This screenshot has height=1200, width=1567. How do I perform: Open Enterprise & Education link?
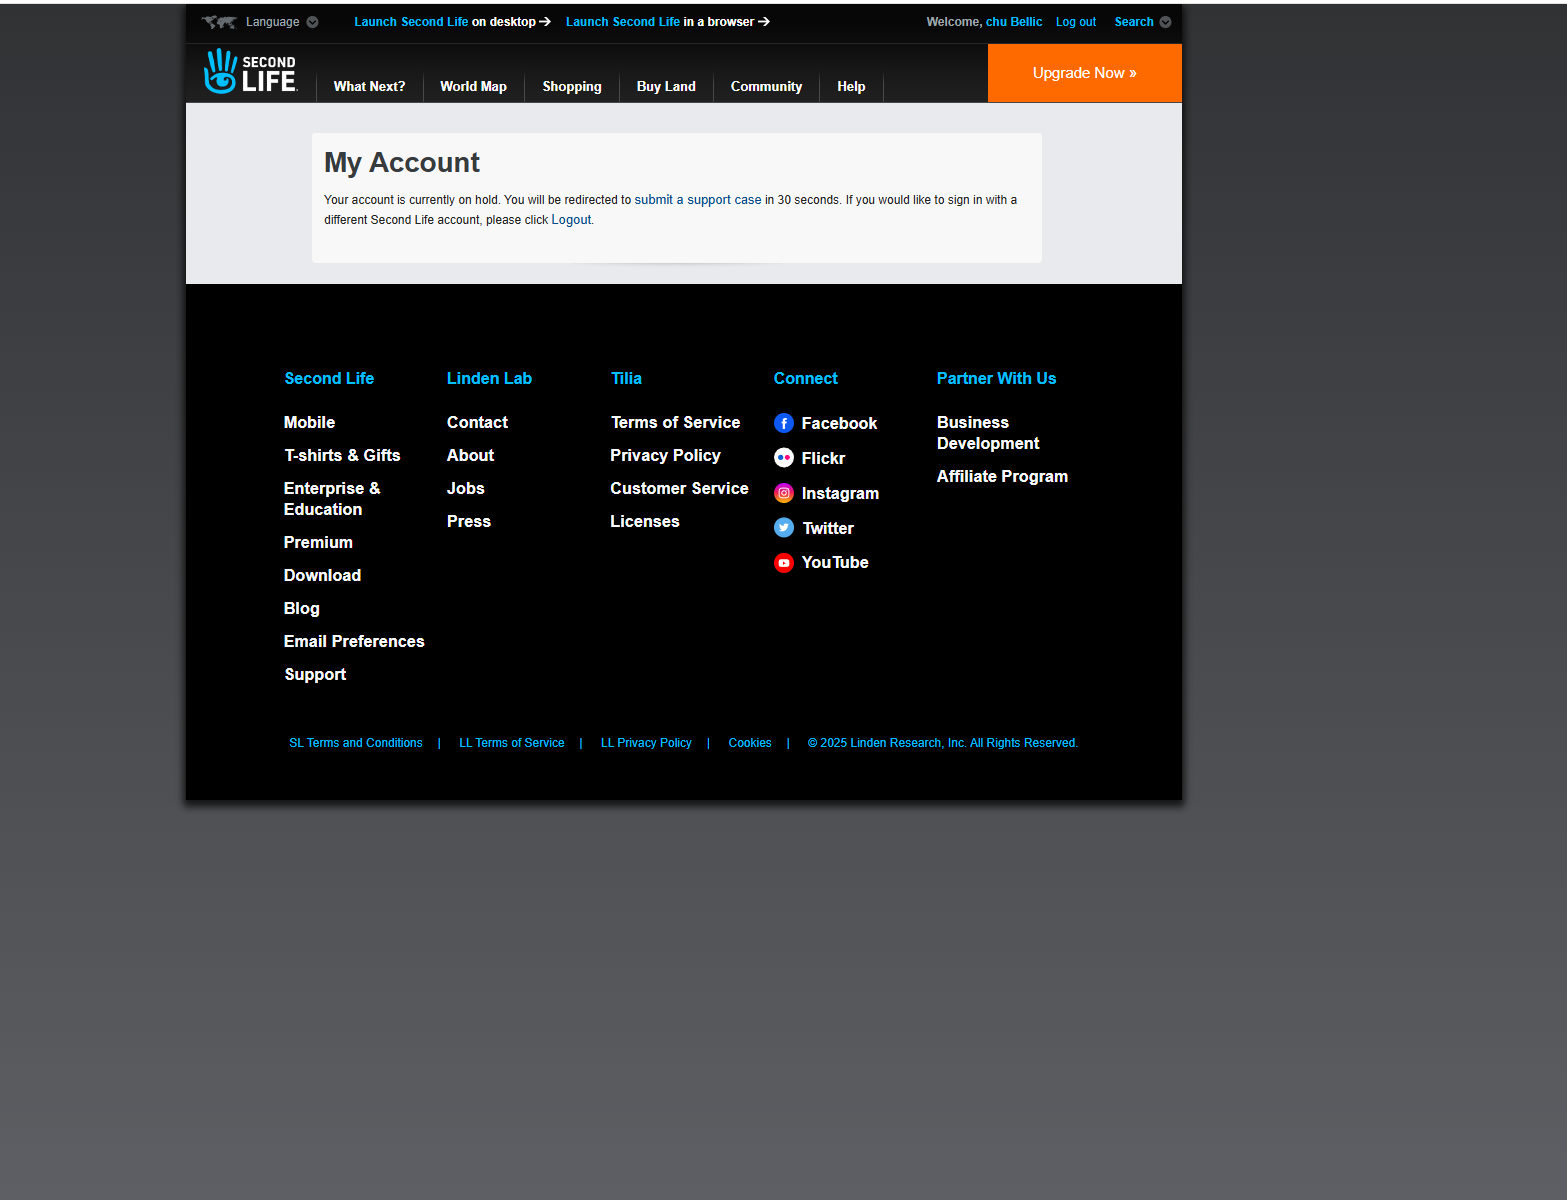(x=332, y=499)
